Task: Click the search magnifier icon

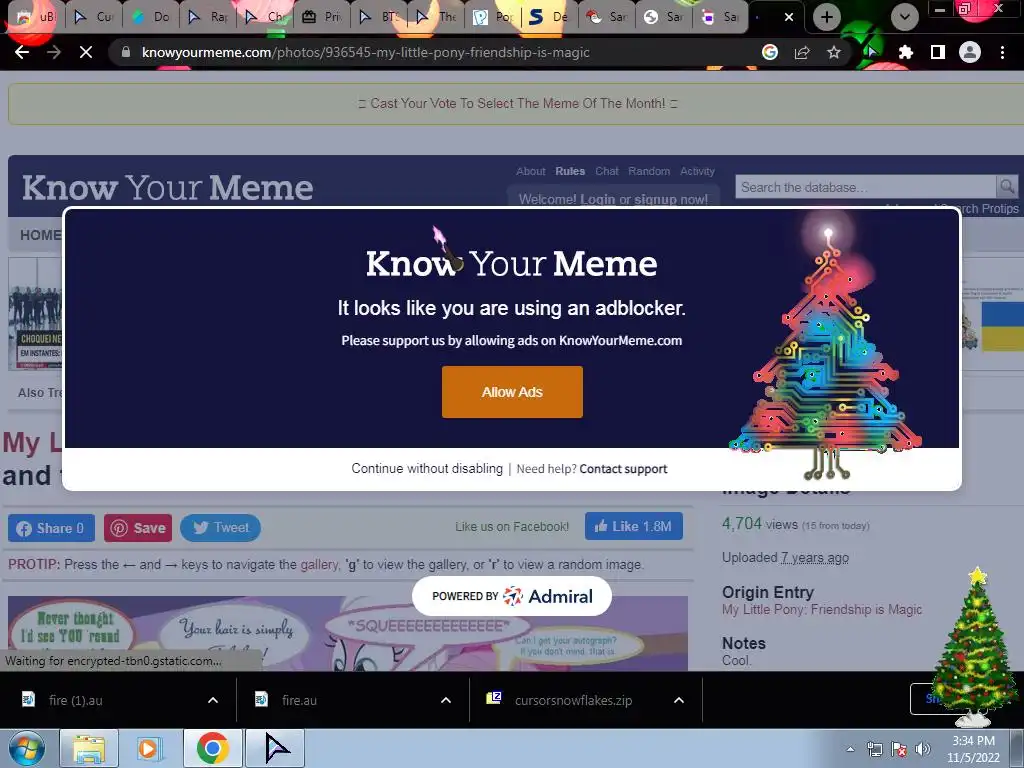Action: pyautogui.click(x=1006, y=187)
